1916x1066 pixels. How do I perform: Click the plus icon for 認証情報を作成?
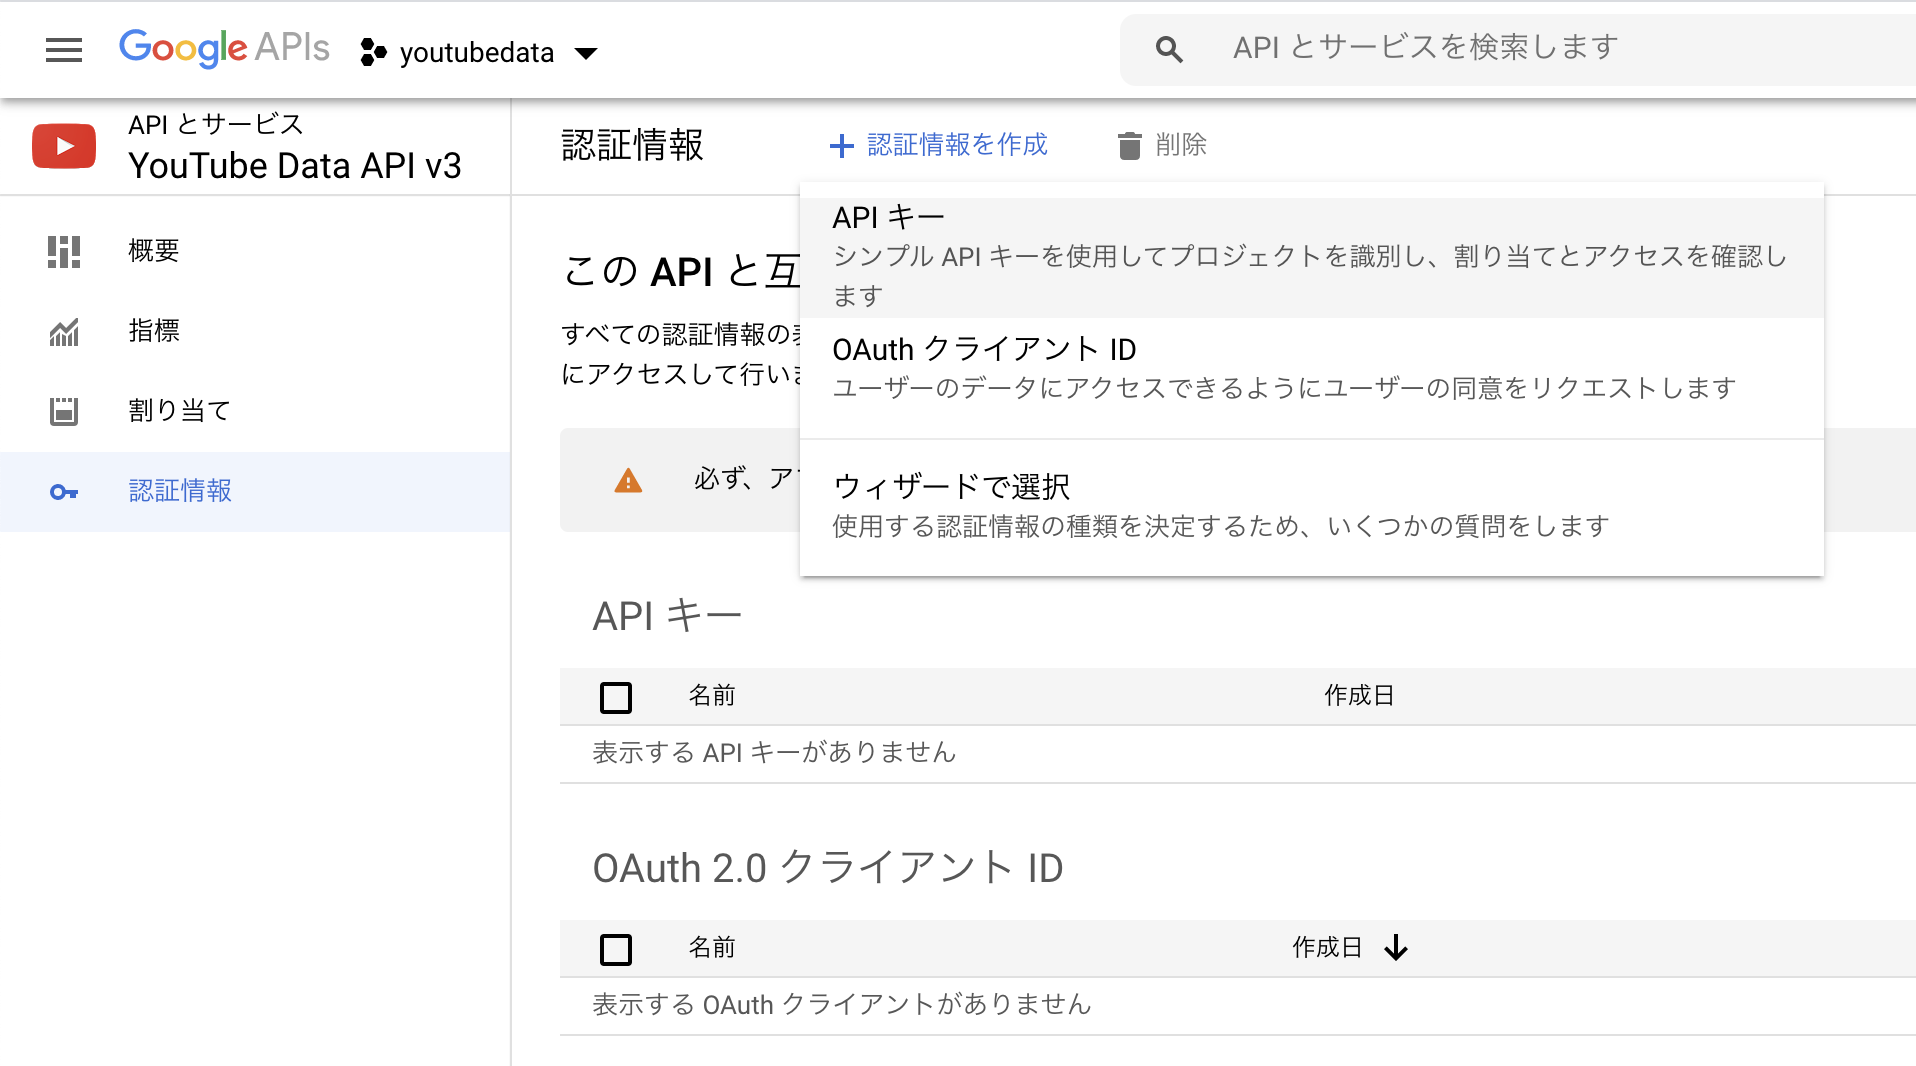coord(842,146)
